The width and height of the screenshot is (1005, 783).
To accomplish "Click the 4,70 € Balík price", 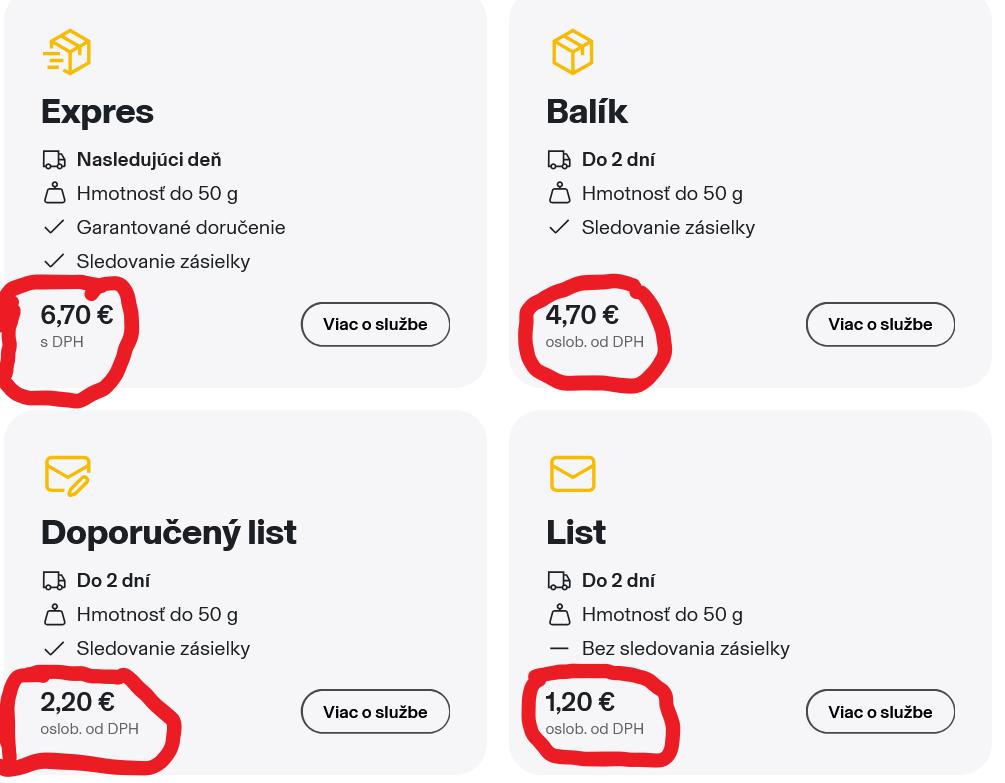I will (x=582, y=315).
